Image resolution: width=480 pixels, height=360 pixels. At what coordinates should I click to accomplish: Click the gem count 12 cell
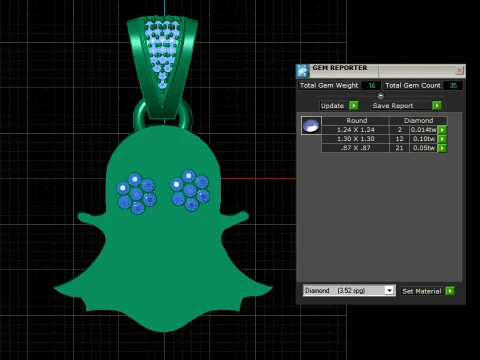[x=399, y=139]
